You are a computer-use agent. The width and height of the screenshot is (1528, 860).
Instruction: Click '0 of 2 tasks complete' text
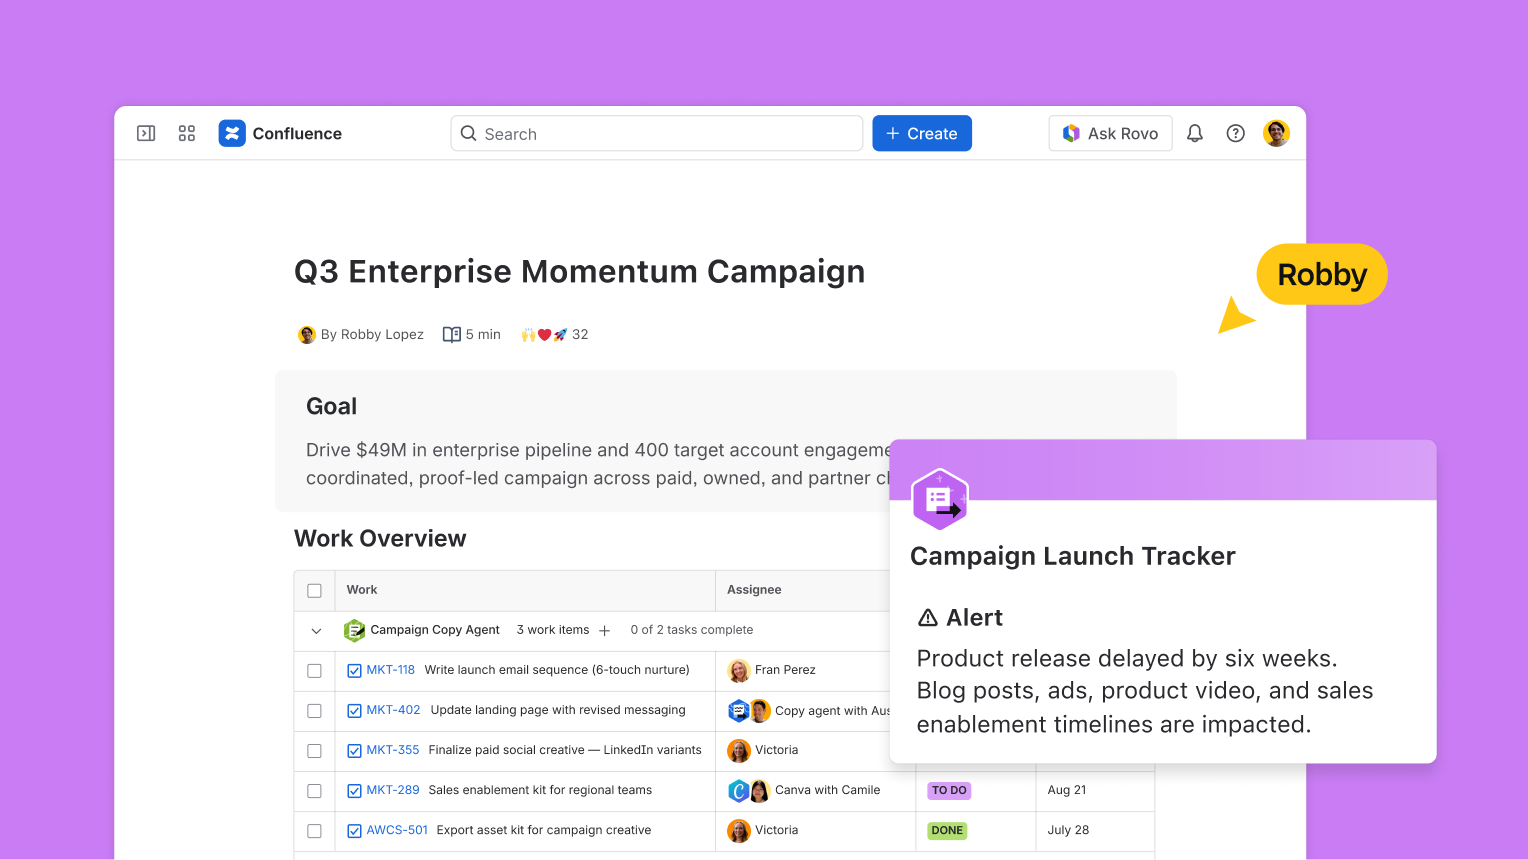coord(692,630)
